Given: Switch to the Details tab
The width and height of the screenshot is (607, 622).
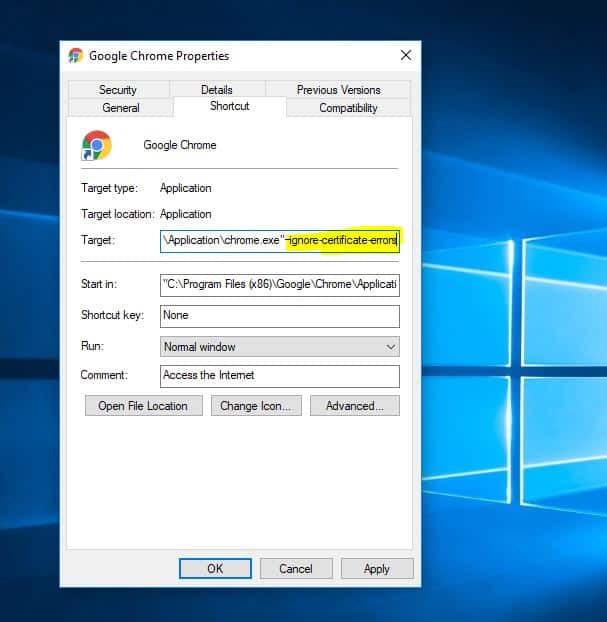Looking at the screenshot, I should click(217, 90).
